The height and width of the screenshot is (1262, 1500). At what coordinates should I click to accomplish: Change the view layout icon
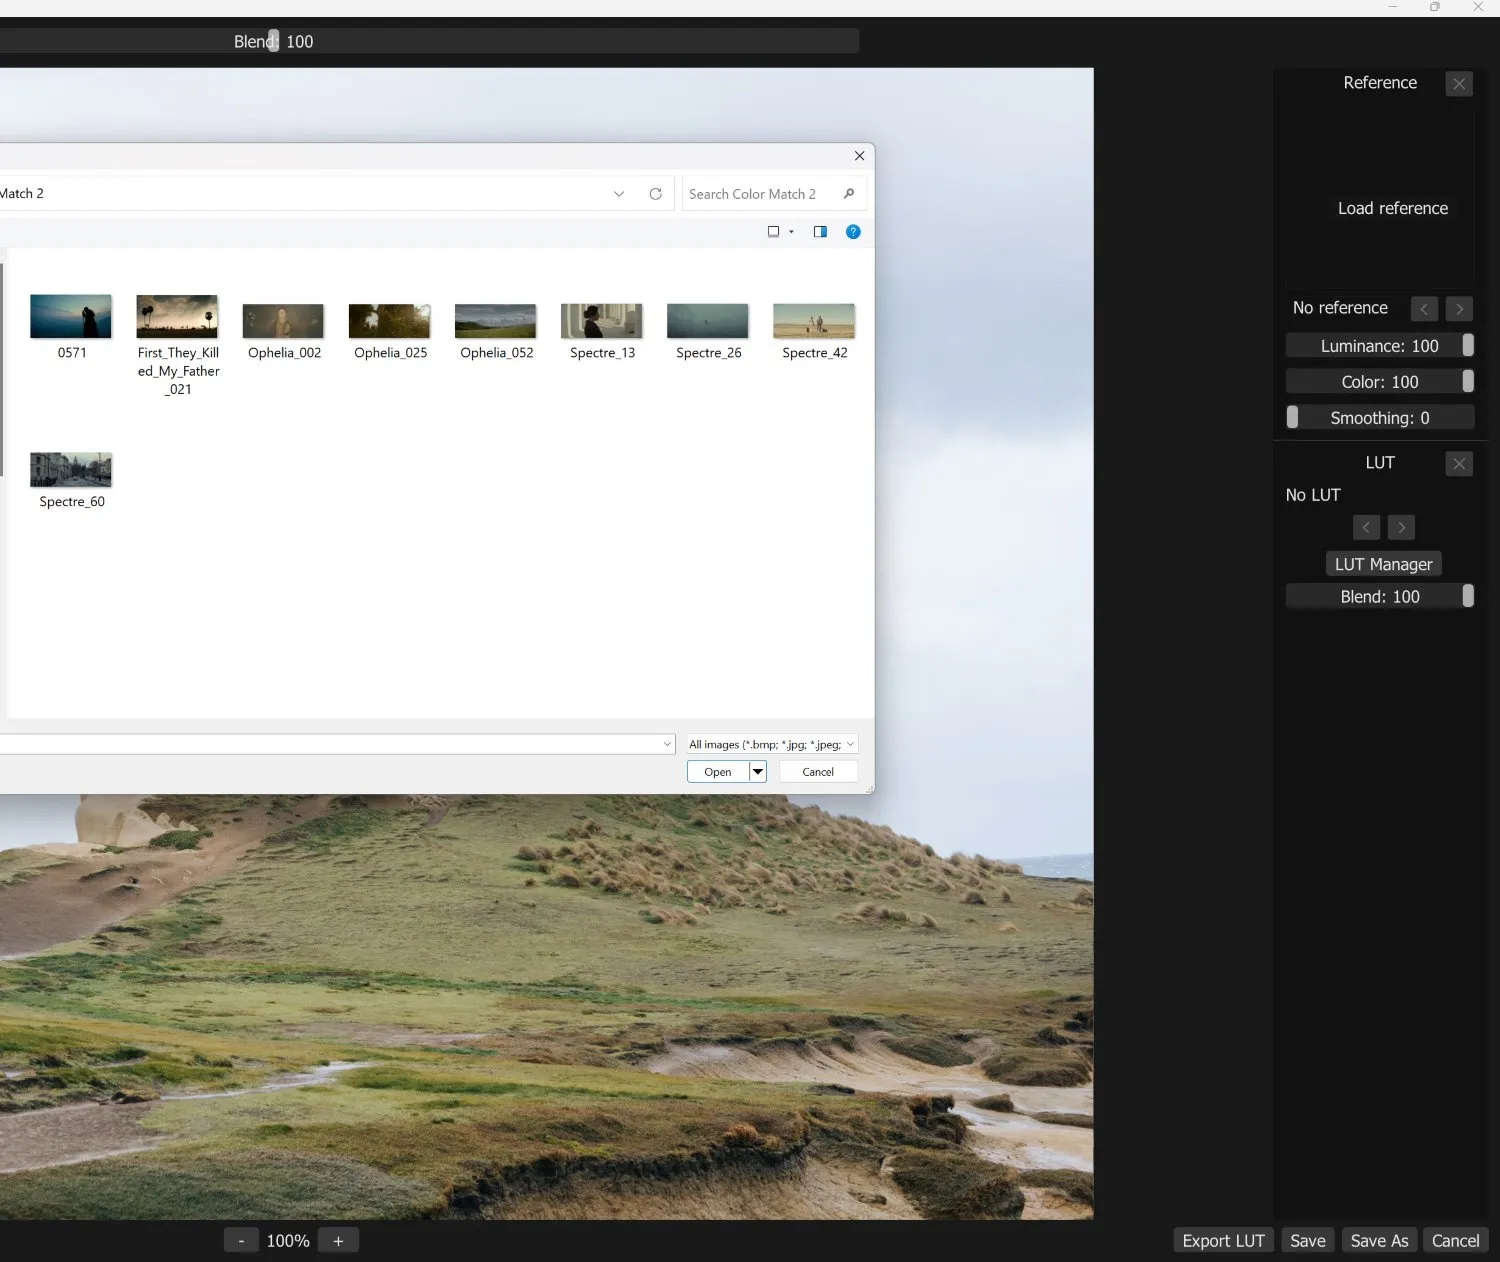773,232
